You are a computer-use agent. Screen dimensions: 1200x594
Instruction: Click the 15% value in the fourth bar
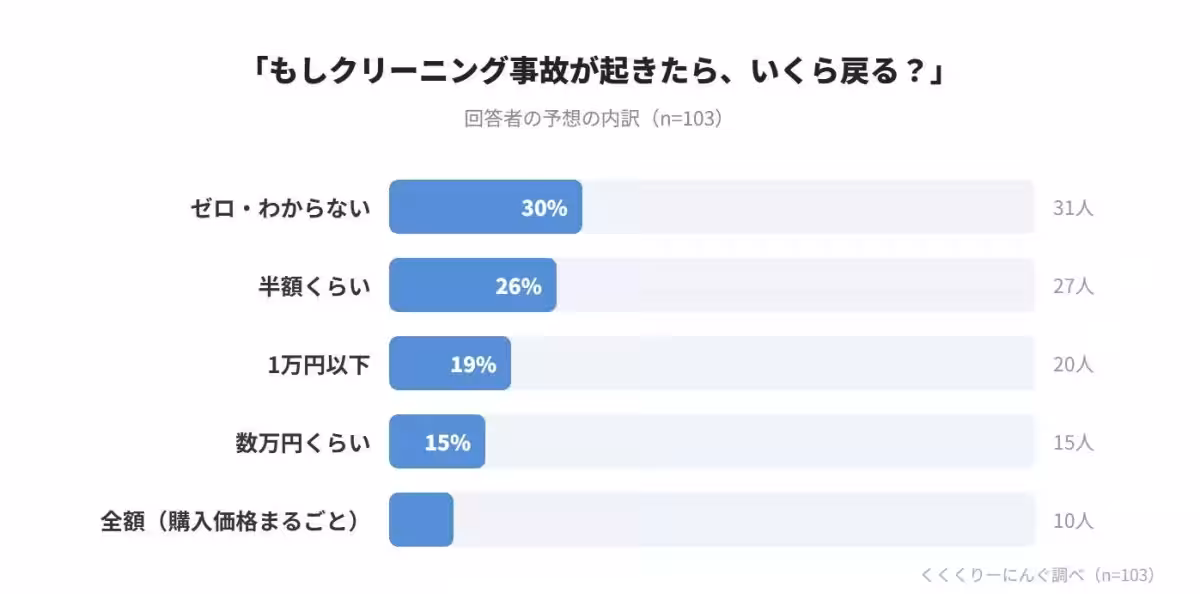447,442
